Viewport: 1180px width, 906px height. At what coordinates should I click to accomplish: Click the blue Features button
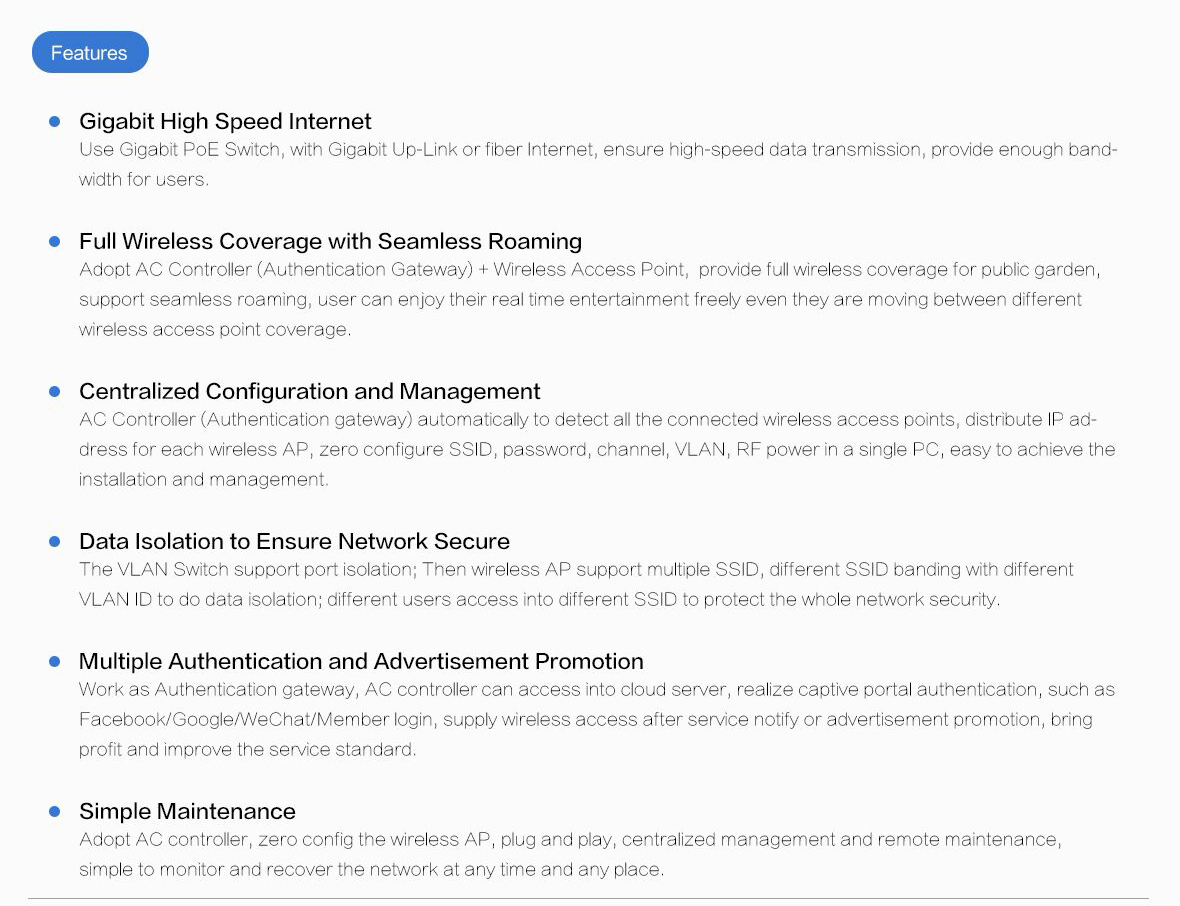tap(90, 52)
